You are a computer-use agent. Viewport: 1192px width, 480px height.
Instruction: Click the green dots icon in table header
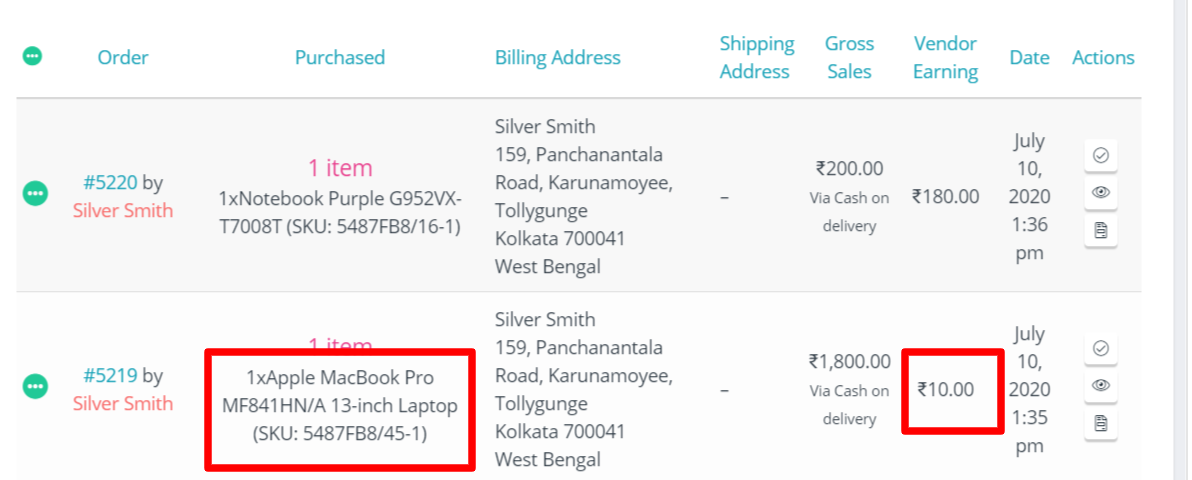click(x=33, y=56)
